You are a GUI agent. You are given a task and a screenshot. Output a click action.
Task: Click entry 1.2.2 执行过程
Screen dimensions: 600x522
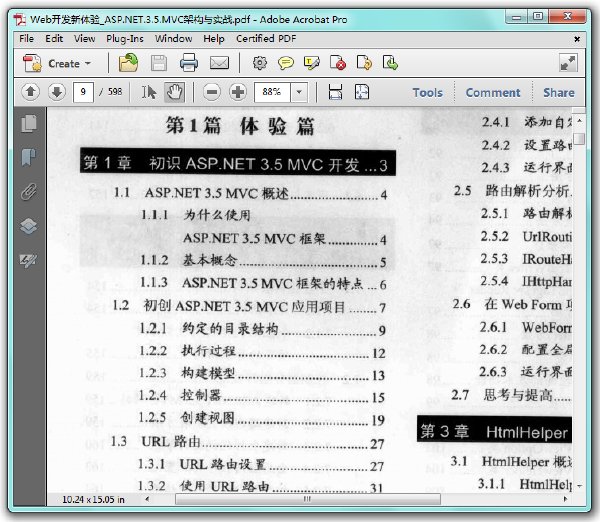tap(262, 352)
